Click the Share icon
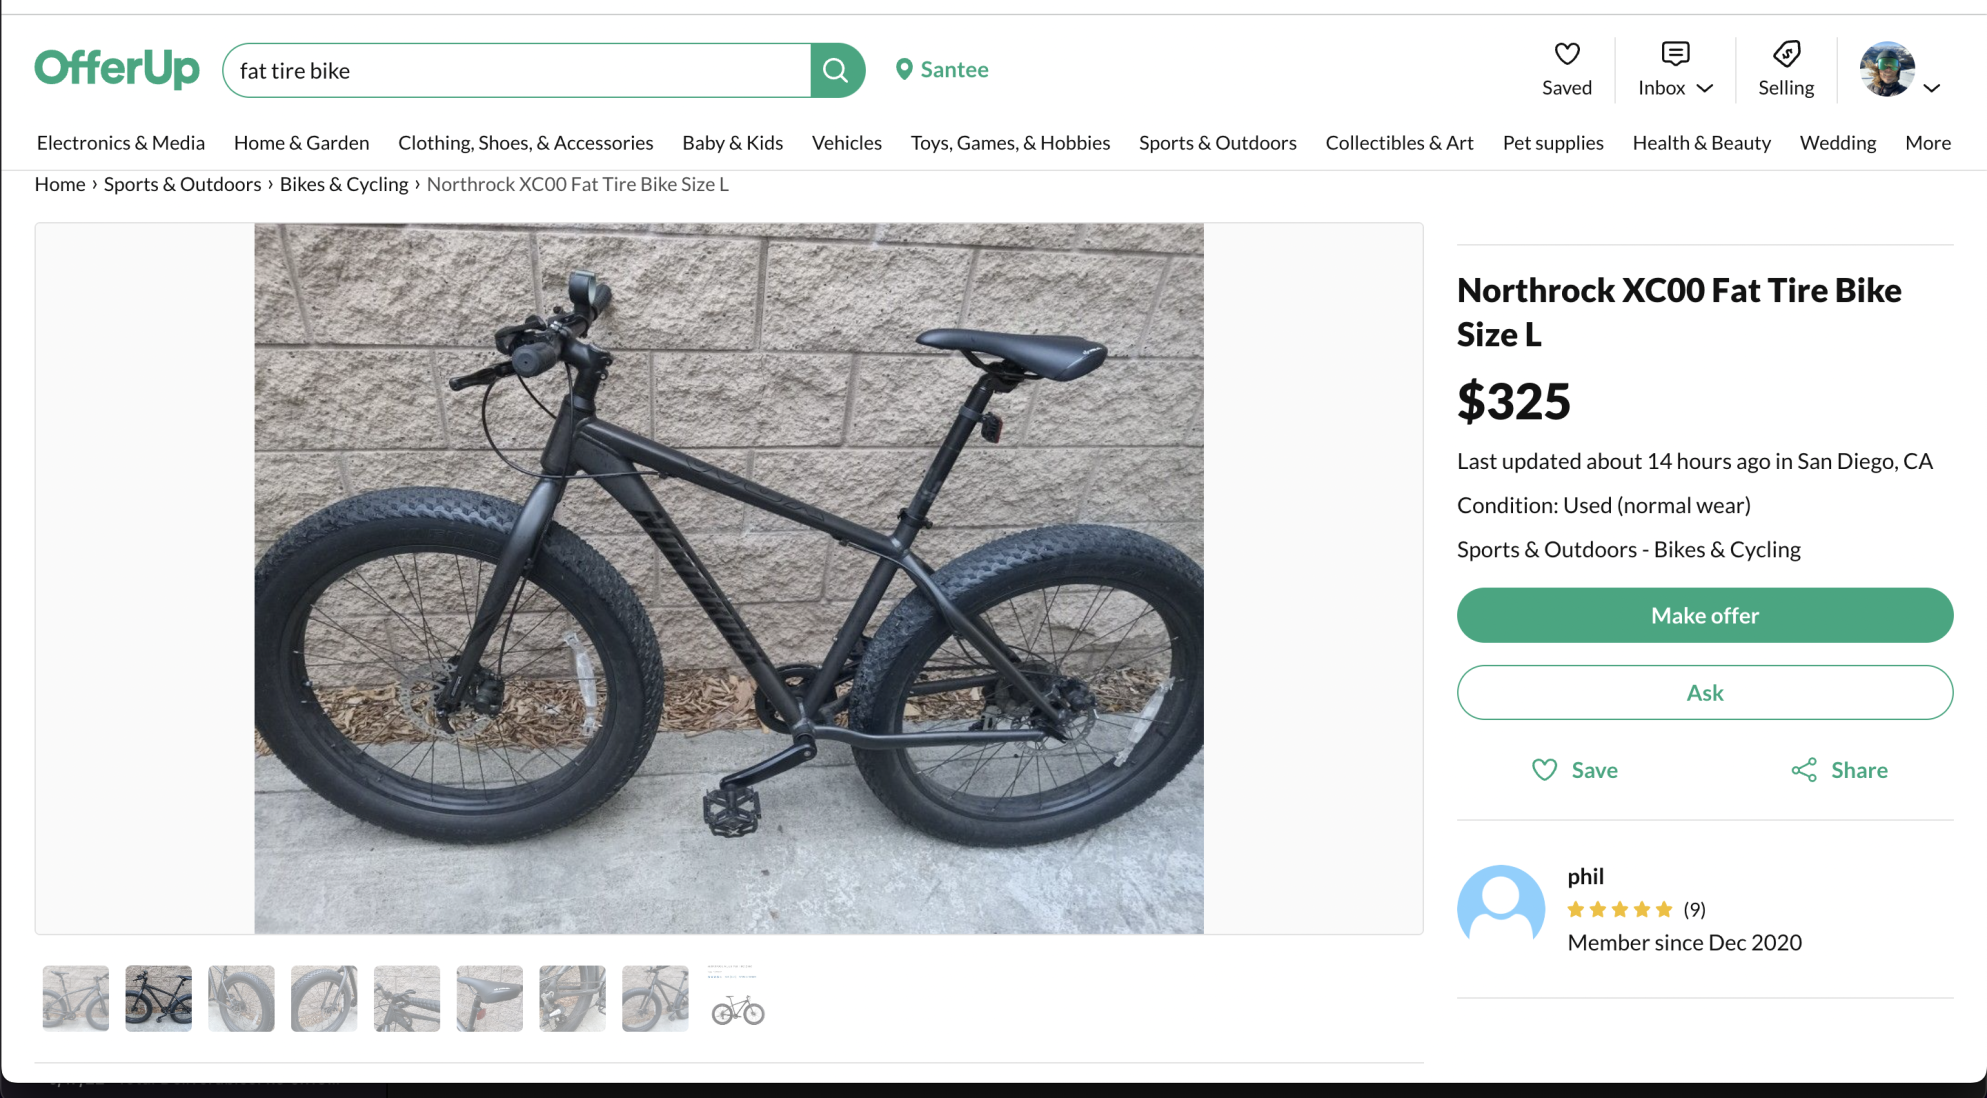Viewport: 1987px width, 1098px height. pyautogui.click(x=1804, y=770)
